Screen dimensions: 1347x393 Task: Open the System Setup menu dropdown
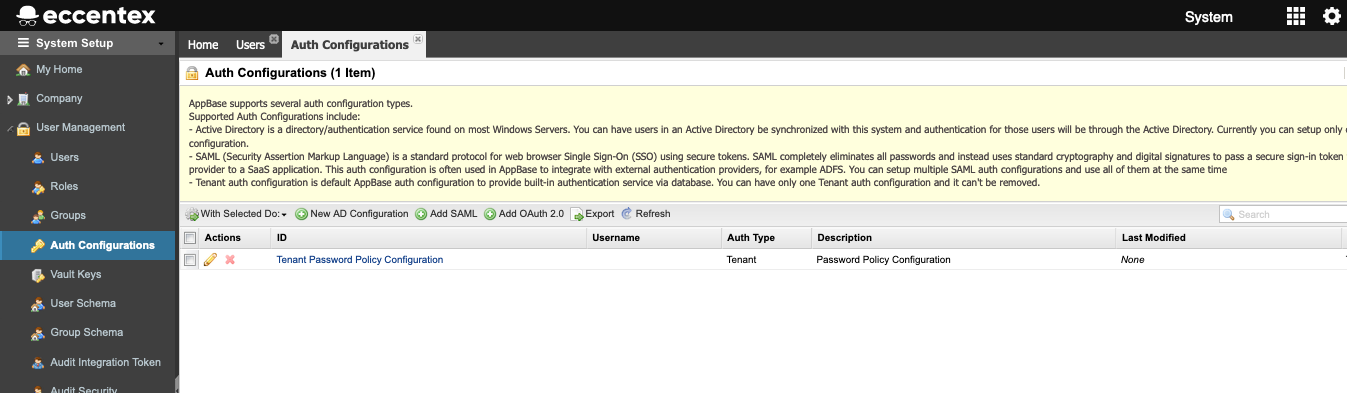[x=89, y=44]
